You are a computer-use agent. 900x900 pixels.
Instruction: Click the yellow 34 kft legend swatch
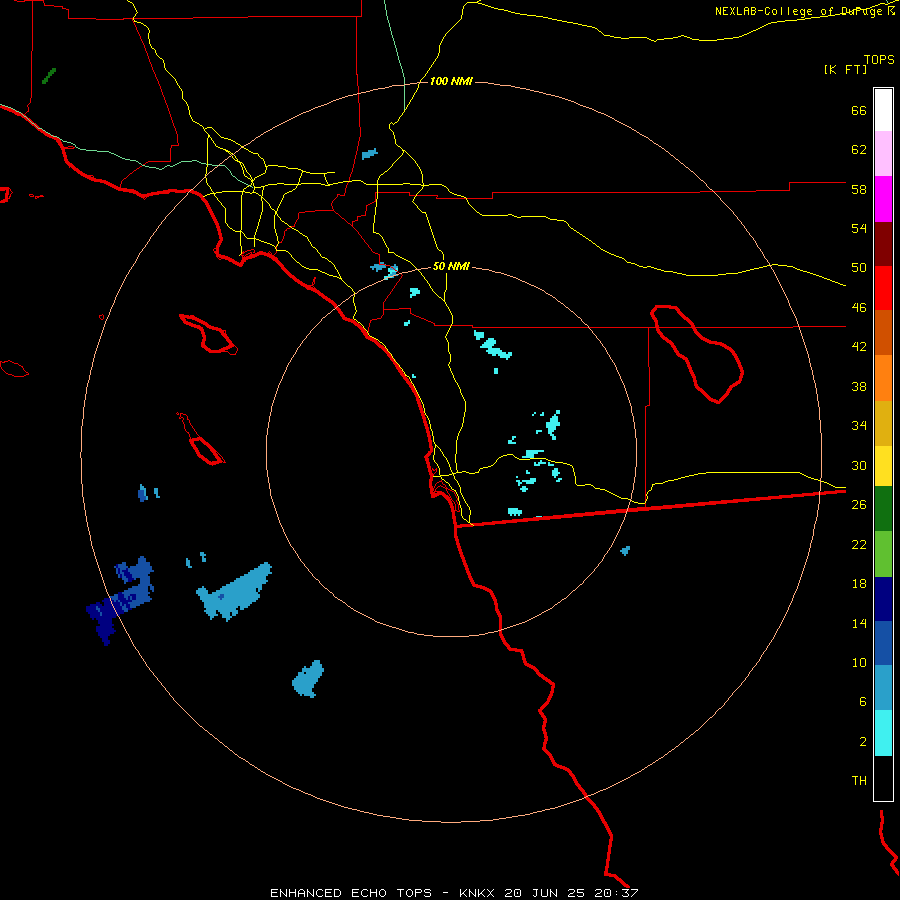coord(883,465)
